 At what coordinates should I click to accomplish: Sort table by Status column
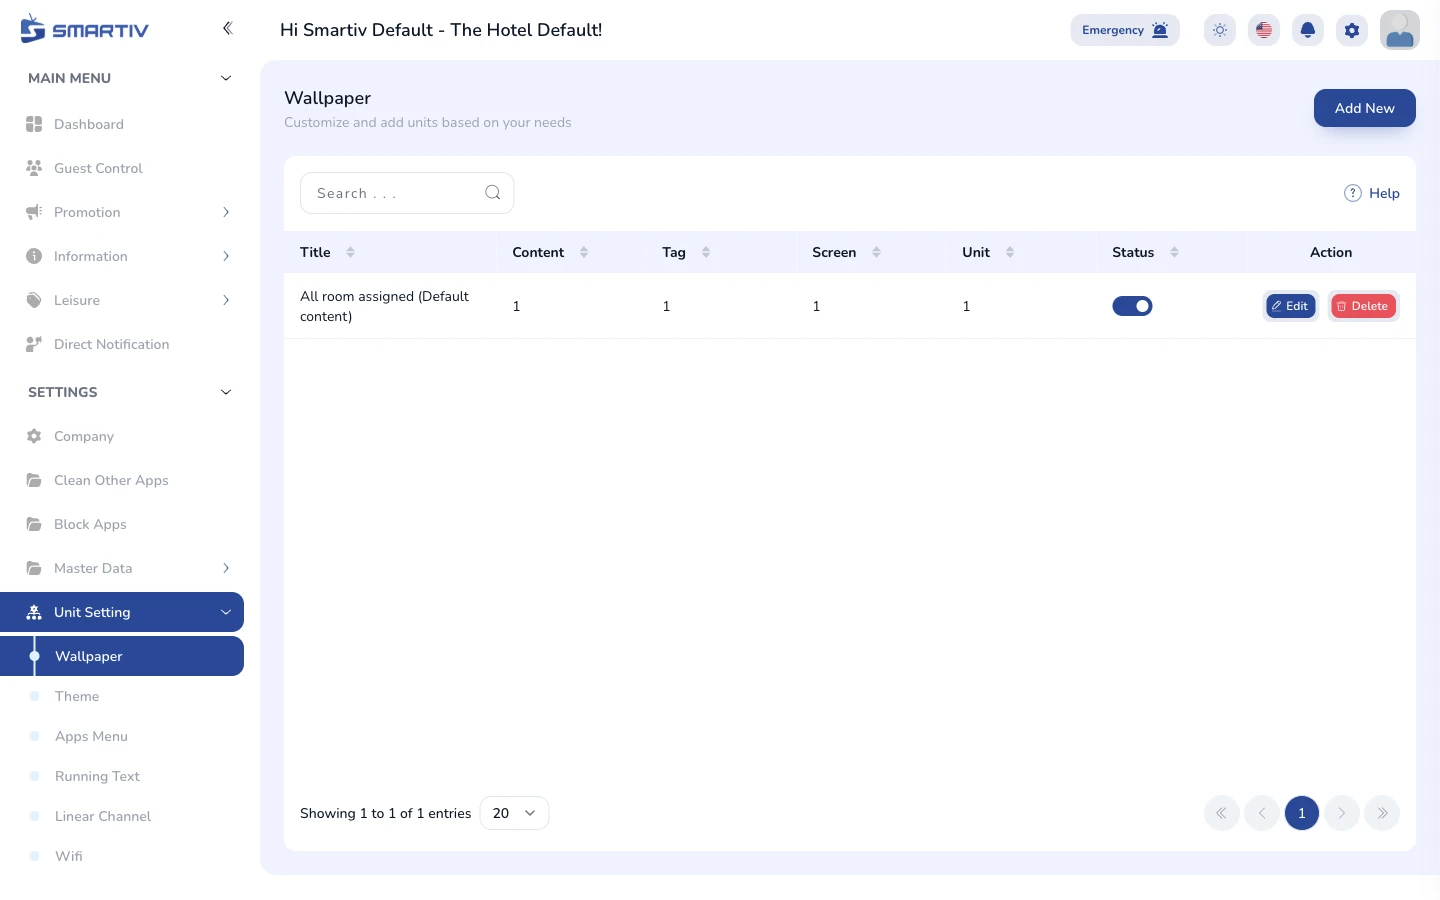pyautogui.click(x=1174, y=252)
